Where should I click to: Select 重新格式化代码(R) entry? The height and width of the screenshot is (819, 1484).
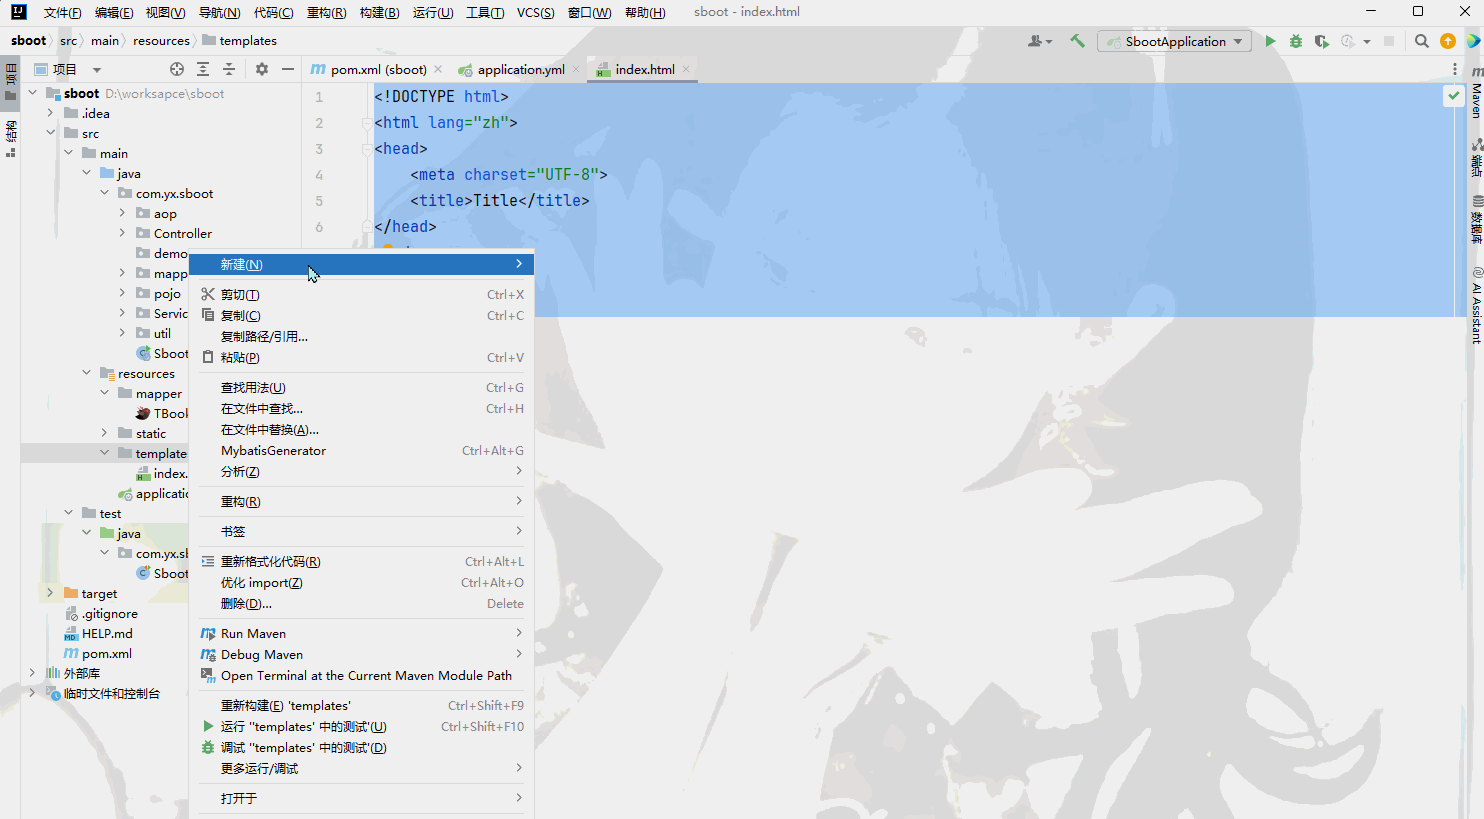361,561
